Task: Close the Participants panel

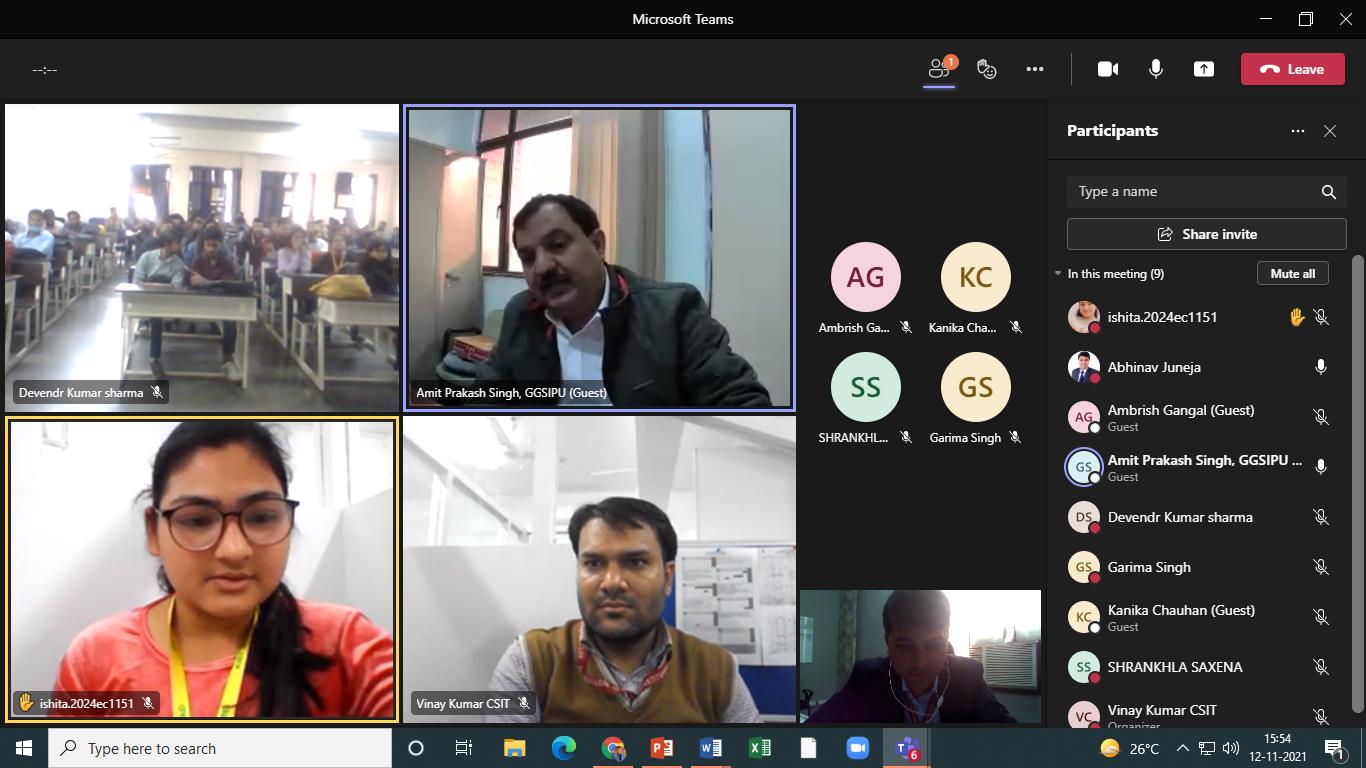Action: (x=1330, y=131)
